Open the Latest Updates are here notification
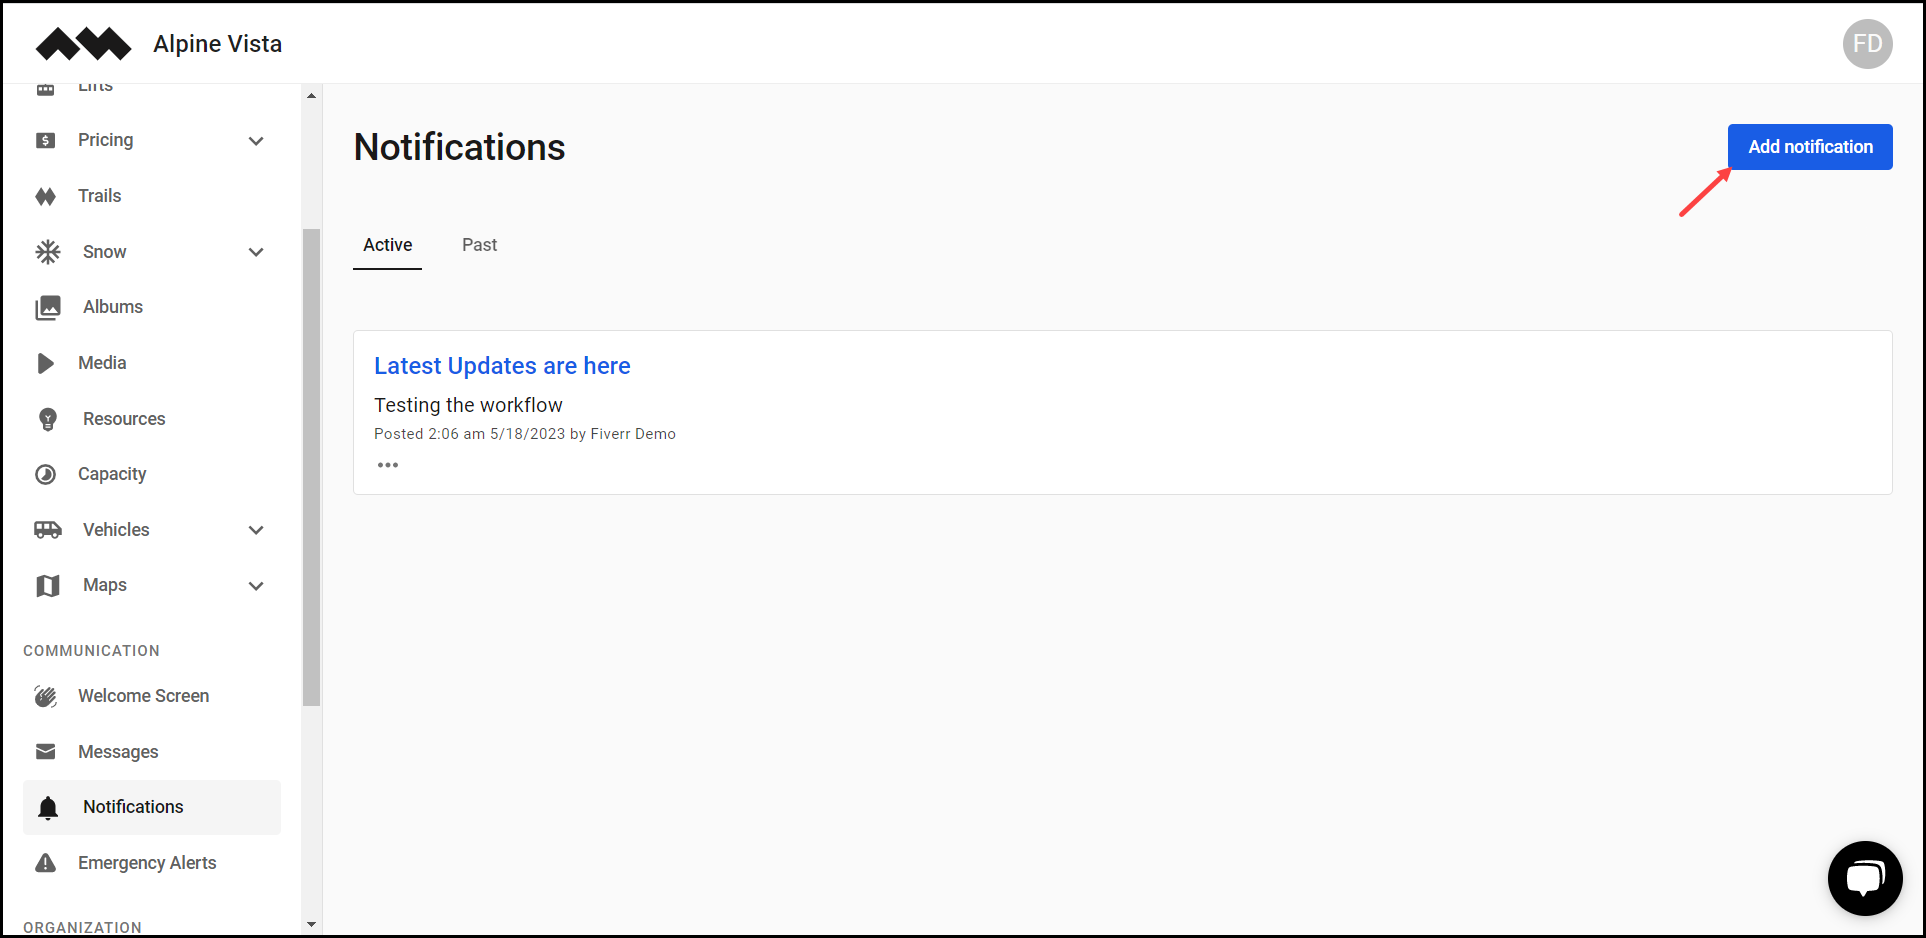Viewport: 1926px width, 938px height. pyautogui.click(x=502, y=366)
